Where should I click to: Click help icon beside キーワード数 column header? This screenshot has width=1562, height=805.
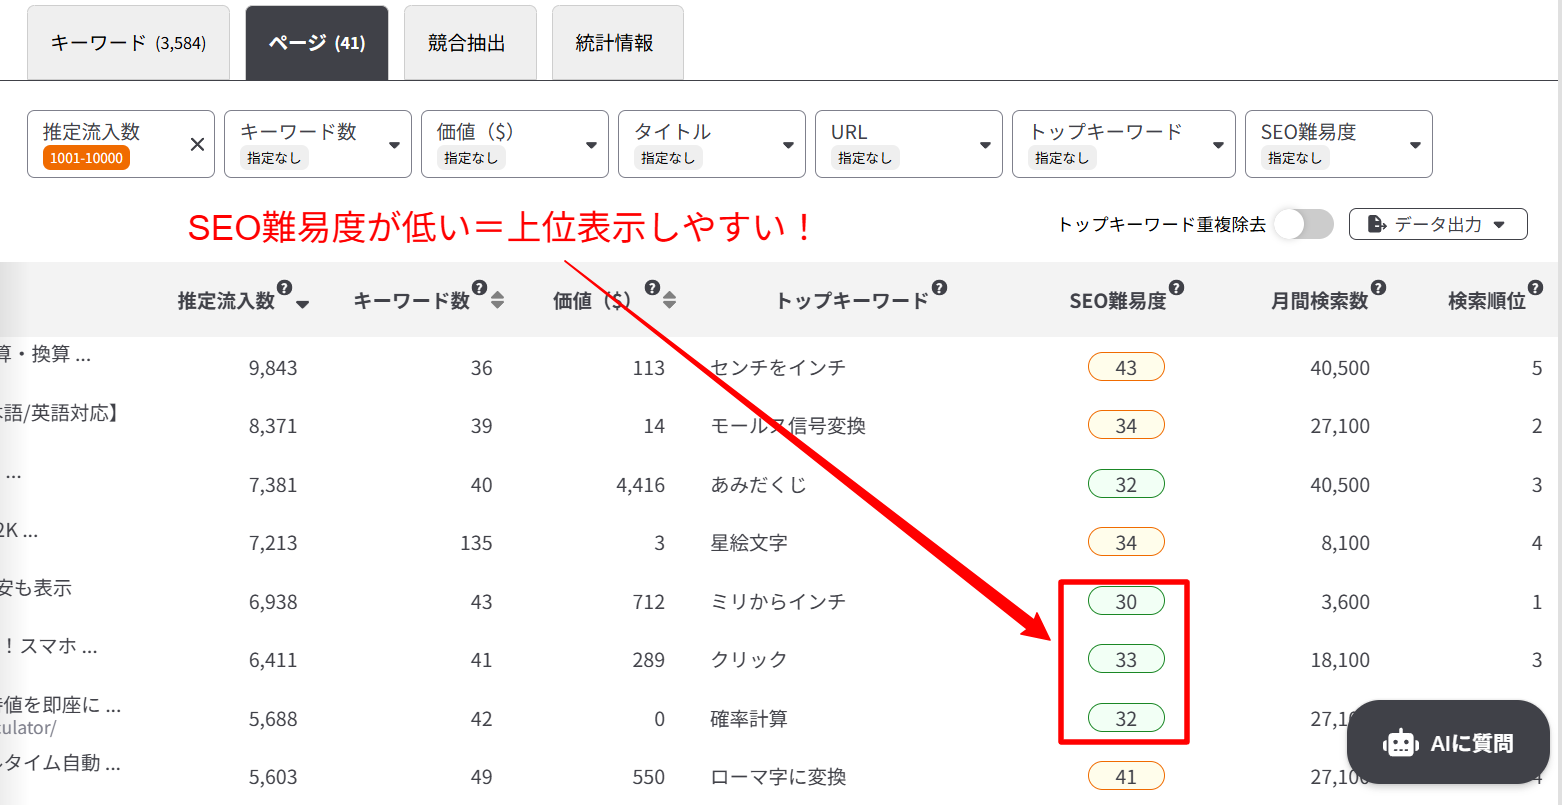click(479, 288)
